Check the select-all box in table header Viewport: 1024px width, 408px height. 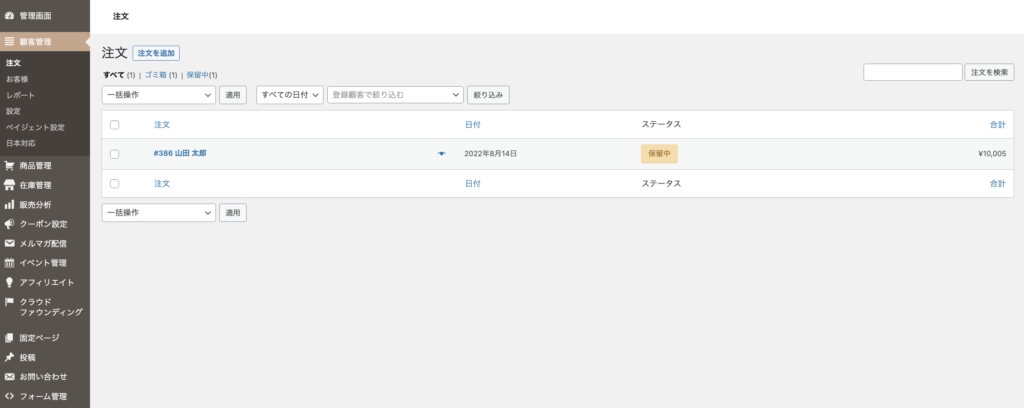pos(114,125)
